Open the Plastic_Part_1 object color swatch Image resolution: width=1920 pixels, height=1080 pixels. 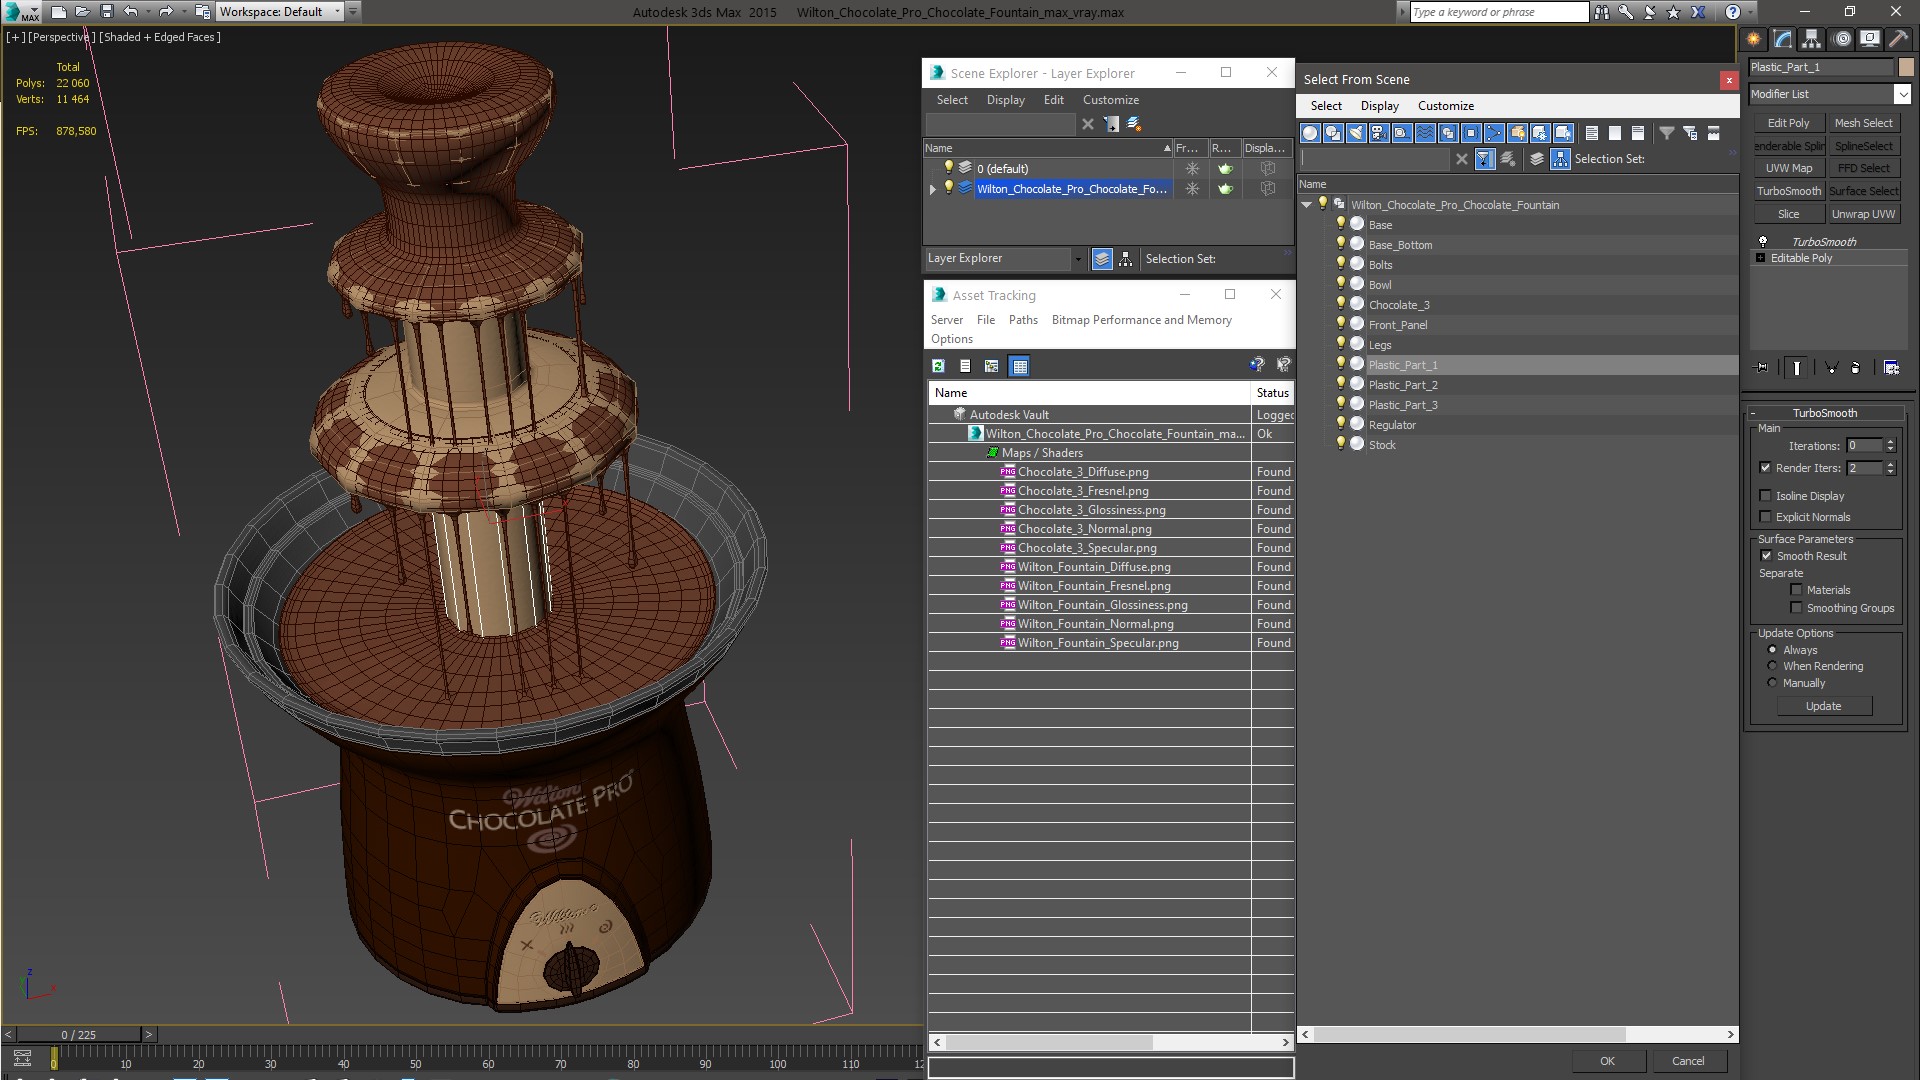click(1906, 67)
